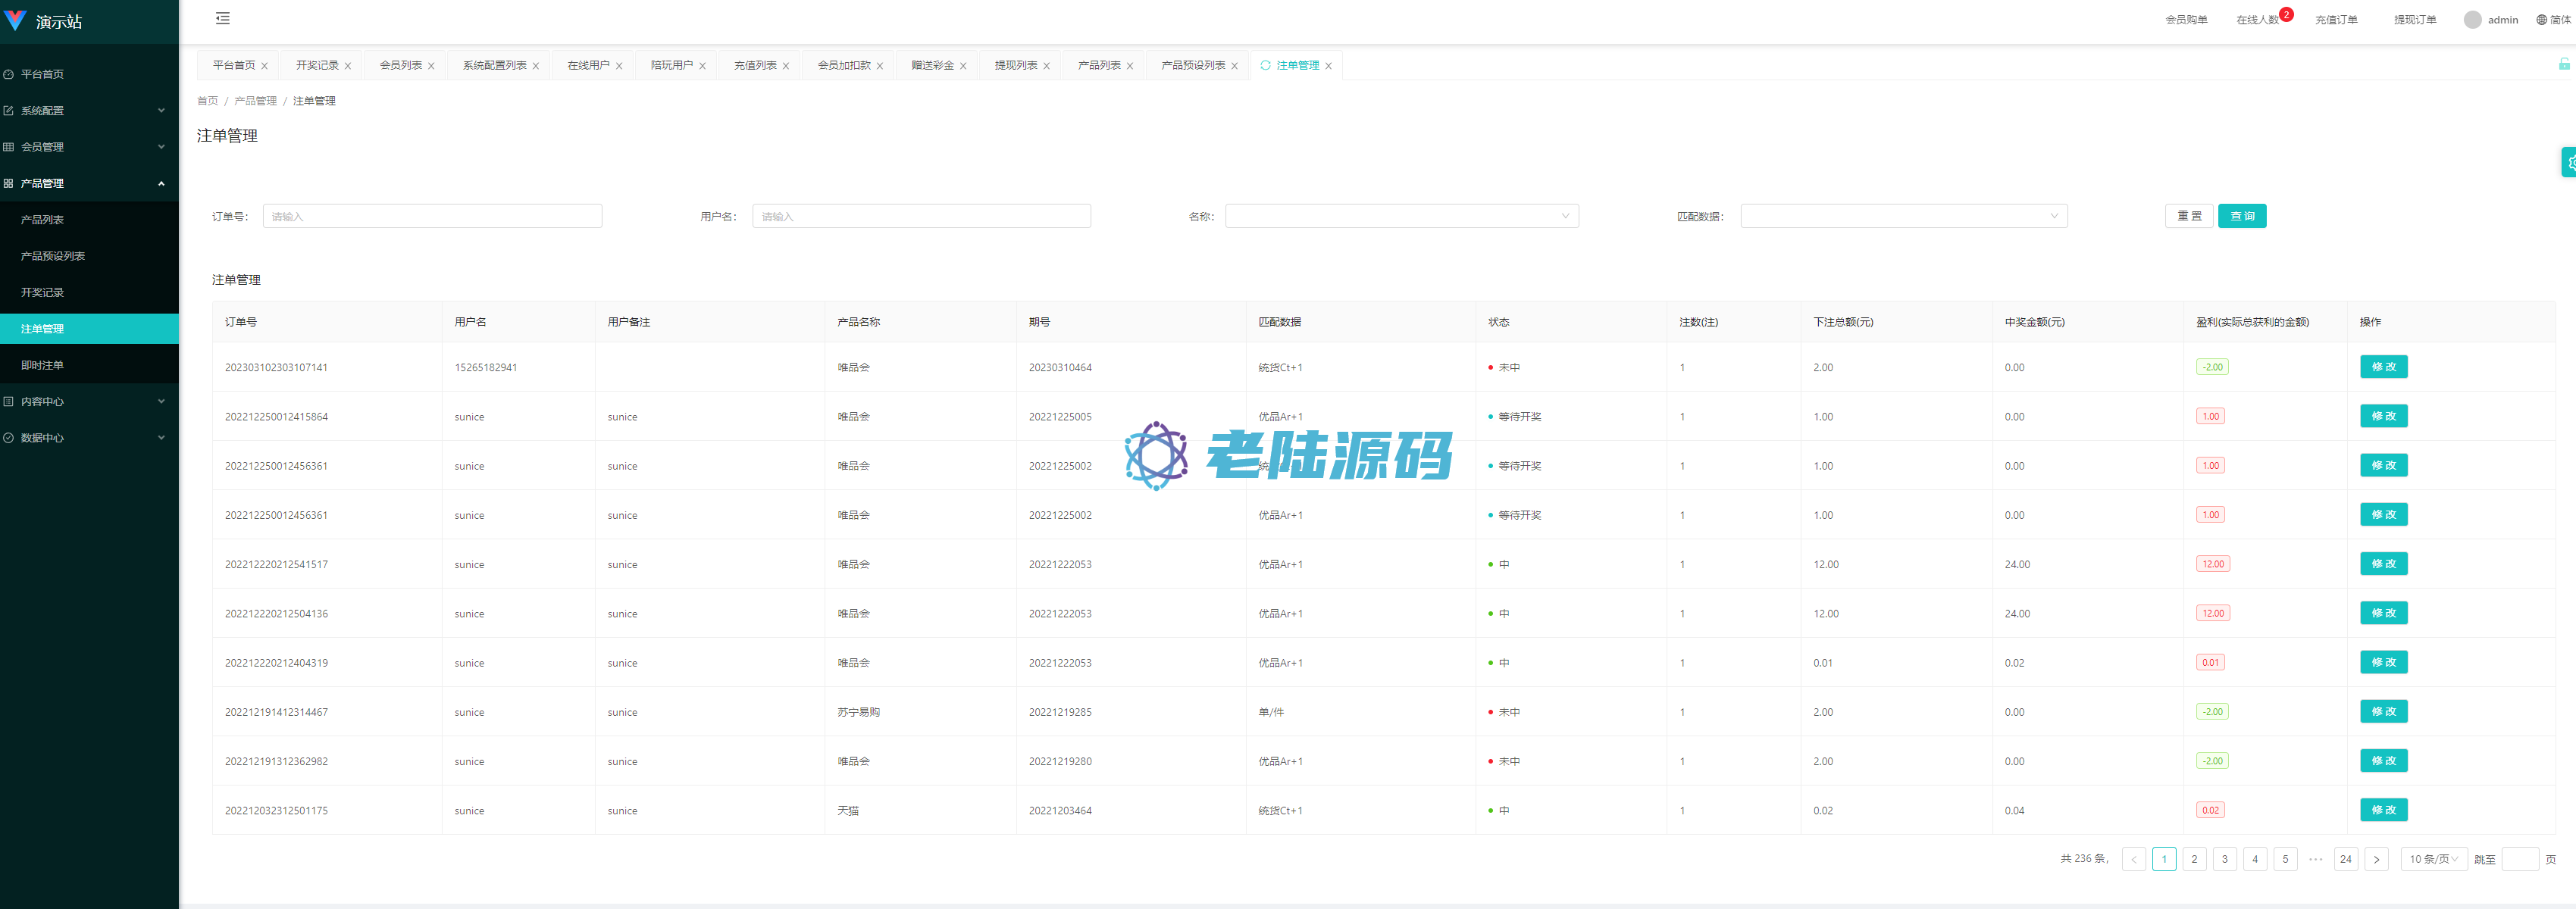Viewport: 2576px width, 909px height.
Task: Click the globe language icon
Action: pos(2541,20)
